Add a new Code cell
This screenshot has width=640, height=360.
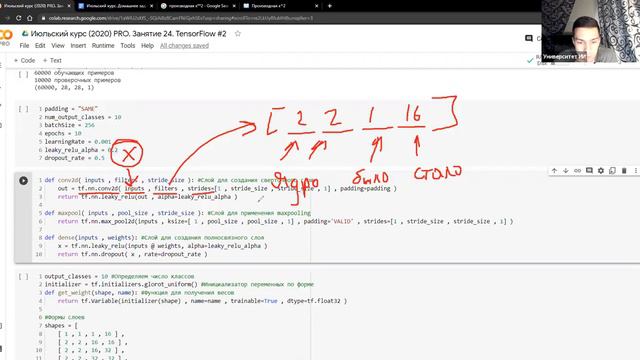(x=24, y=60)
